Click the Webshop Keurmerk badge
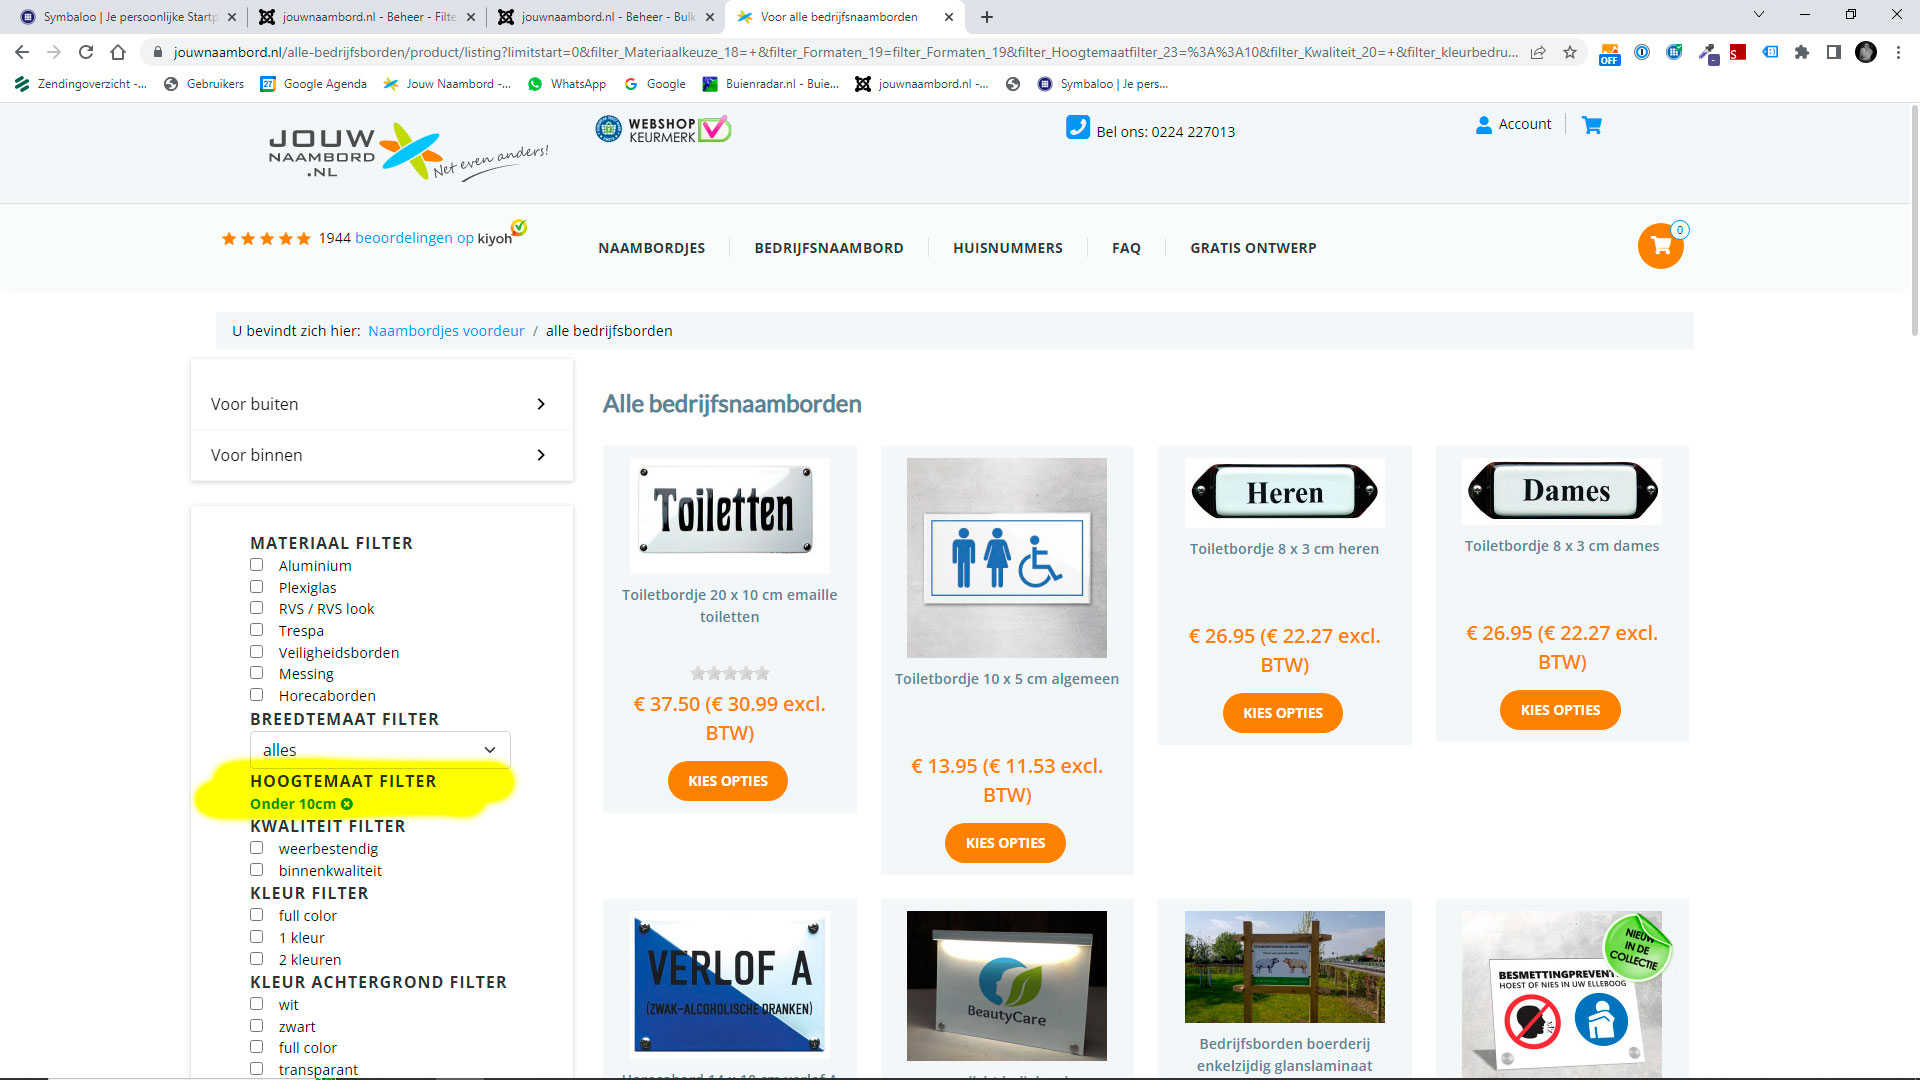This screenshot has width=1920, height=1080. click(663, 130)
